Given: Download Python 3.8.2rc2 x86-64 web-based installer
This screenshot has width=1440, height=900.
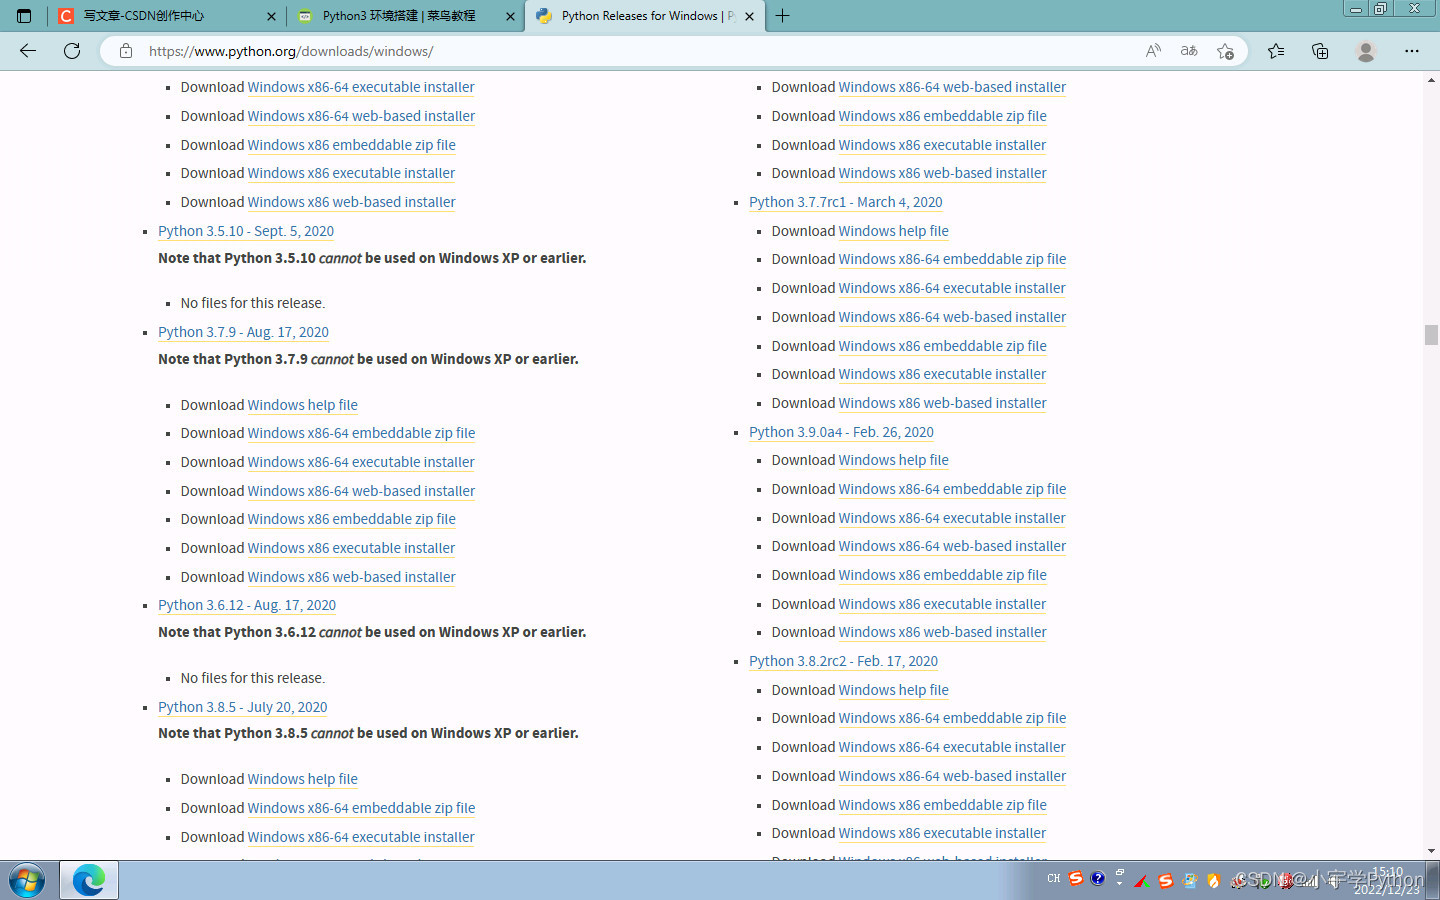Looking at the screenshot, I should coord(953,776).
